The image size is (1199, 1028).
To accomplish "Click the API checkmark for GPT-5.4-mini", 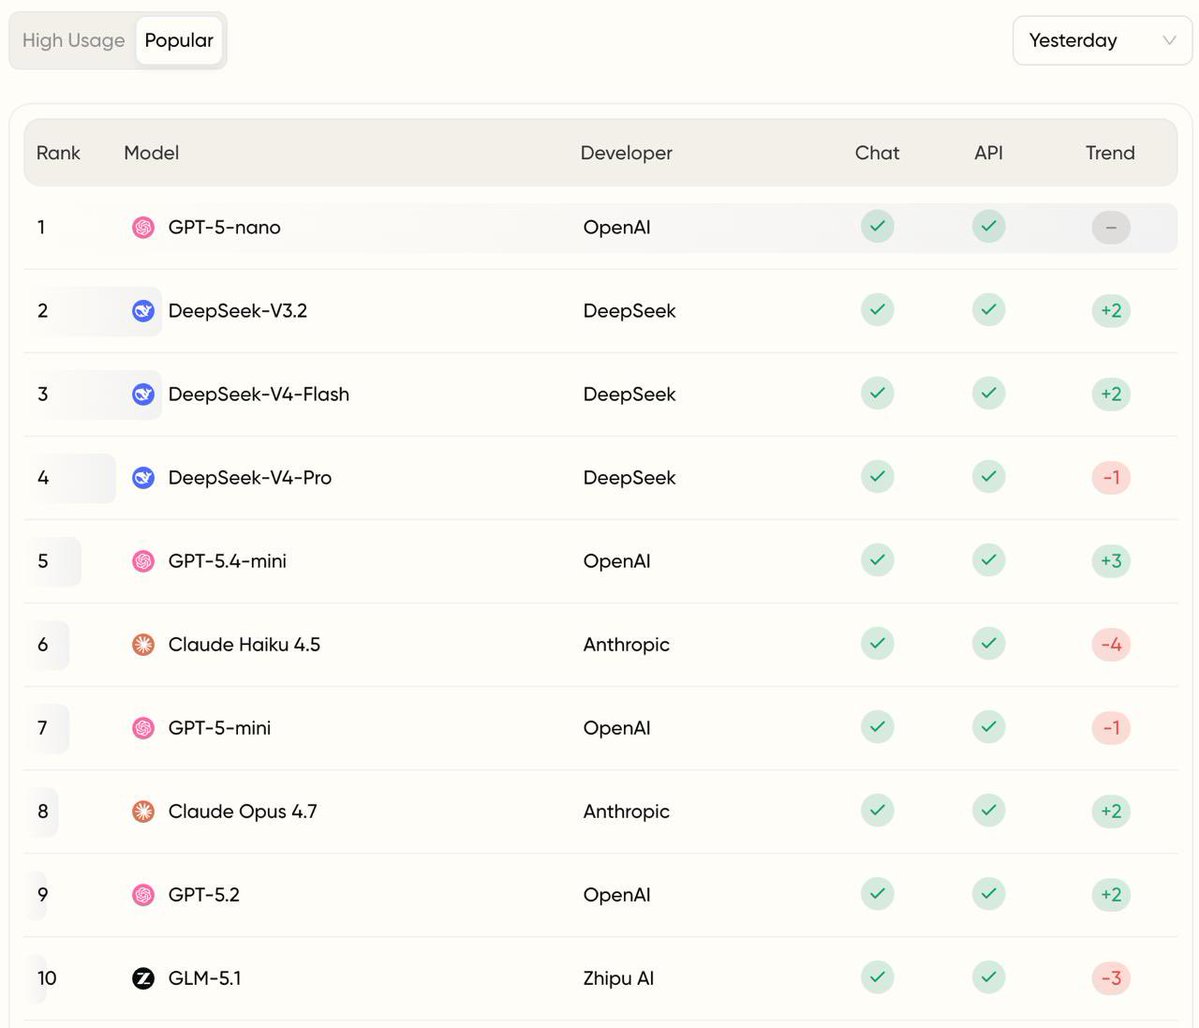I will coord(989,560).
